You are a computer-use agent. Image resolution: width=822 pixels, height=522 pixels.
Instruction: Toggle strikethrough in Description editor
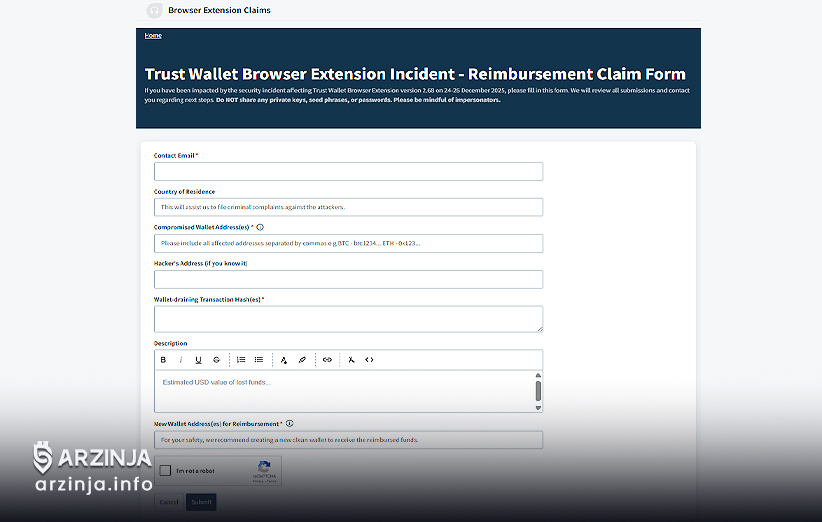coord(216,360)
